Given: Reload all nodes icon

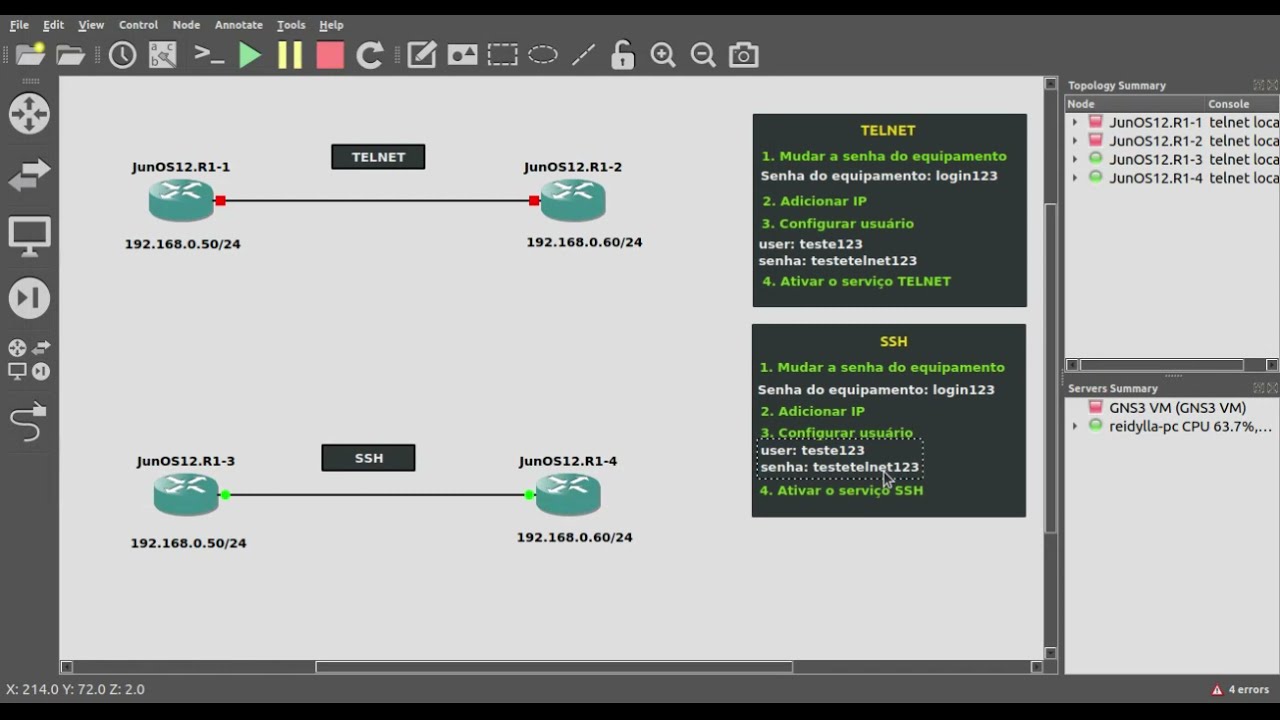Looking at the screenshot, I should pyautogui.click(x=370, y=55).
